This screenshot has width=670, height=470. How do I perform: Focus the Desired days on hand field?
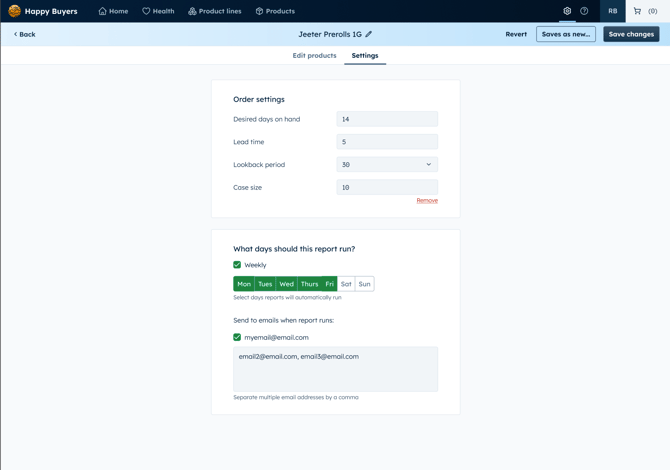pos(387,119)
